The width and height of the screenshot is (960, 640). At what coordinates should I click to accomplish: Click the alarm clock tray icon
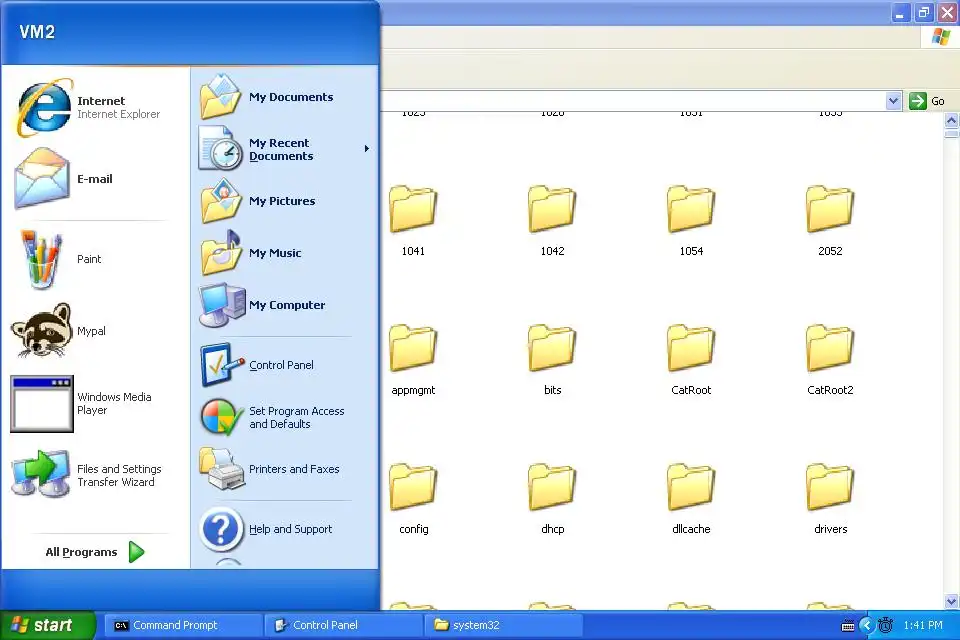tap(885, 625)
